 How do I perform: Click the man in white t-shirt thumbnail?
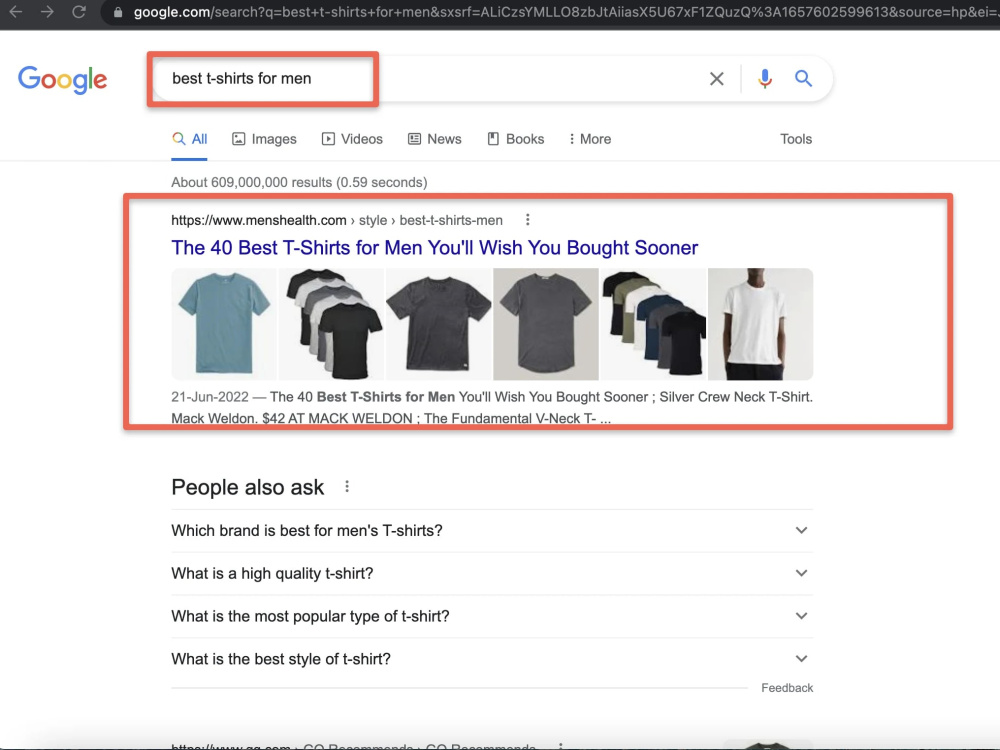point(760,324)
